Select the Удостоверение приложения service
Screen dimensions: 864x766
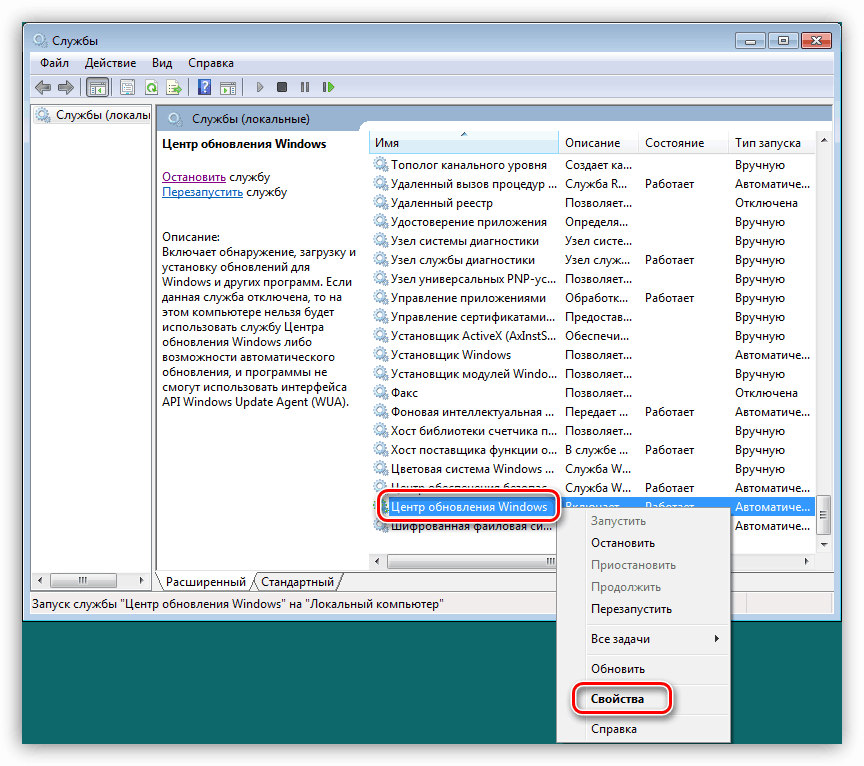tap(592, 222)
